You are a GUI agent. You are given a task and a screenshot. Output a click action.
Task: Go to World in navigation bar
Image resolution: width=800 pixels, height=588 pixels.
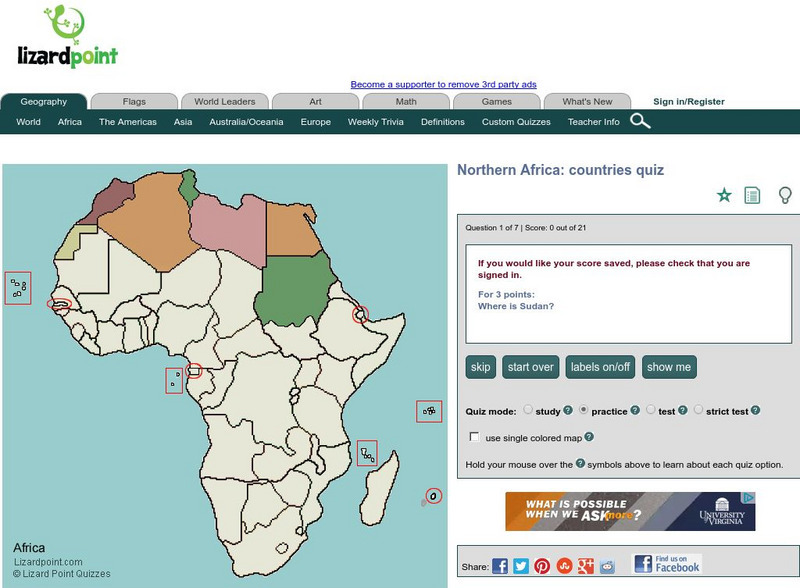(28, 122)
